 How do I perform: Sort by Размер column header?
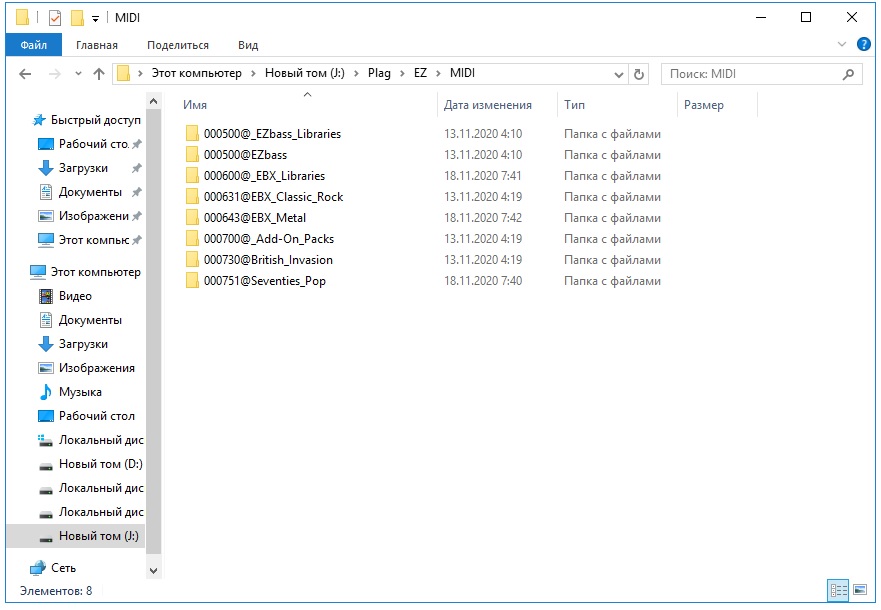(703, 105)
